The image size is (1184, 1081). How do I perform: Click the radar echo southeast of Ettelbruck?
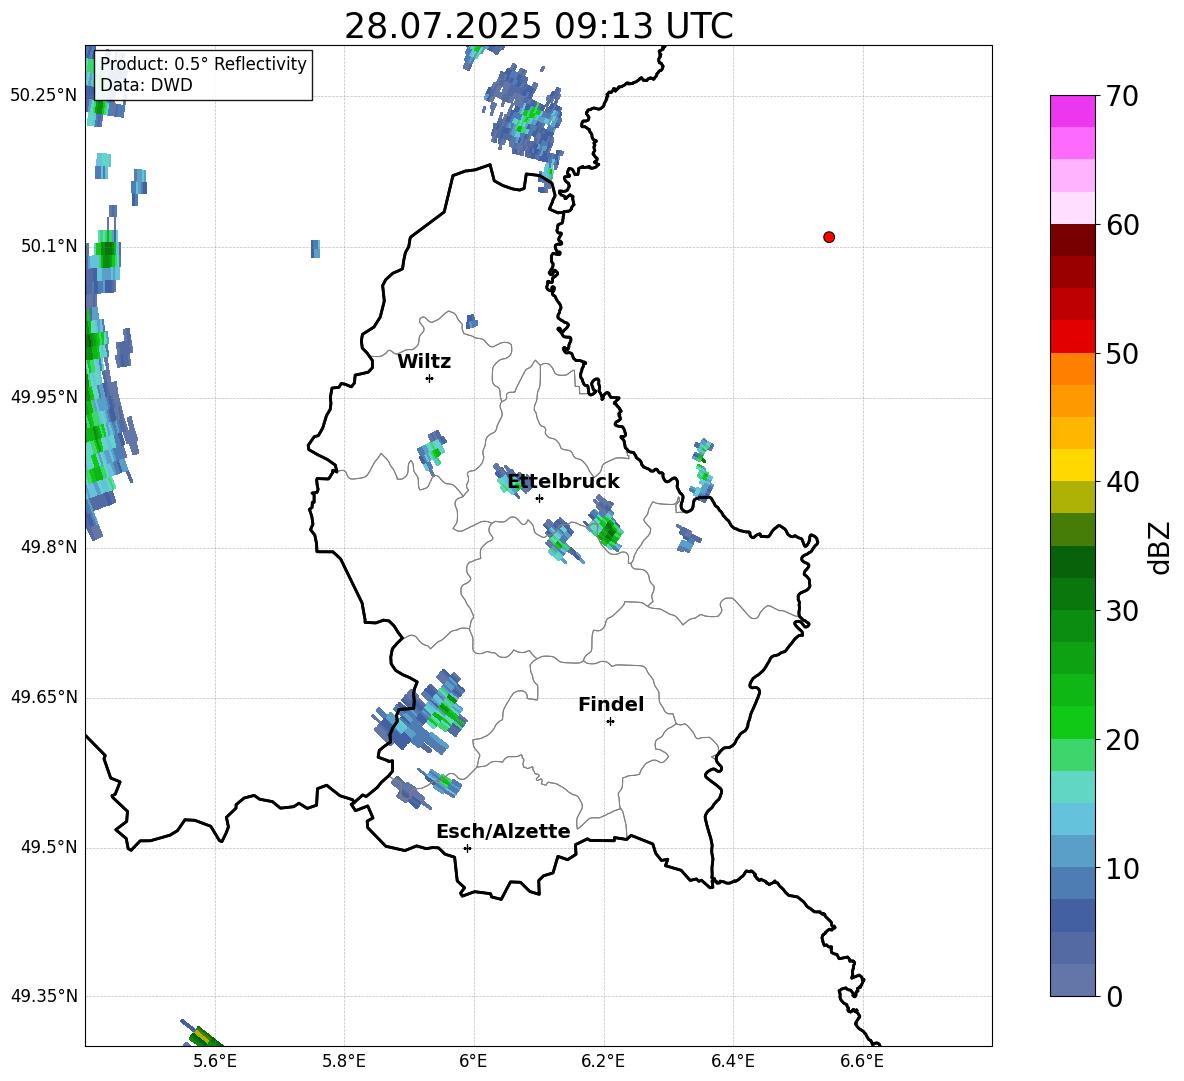605,523
